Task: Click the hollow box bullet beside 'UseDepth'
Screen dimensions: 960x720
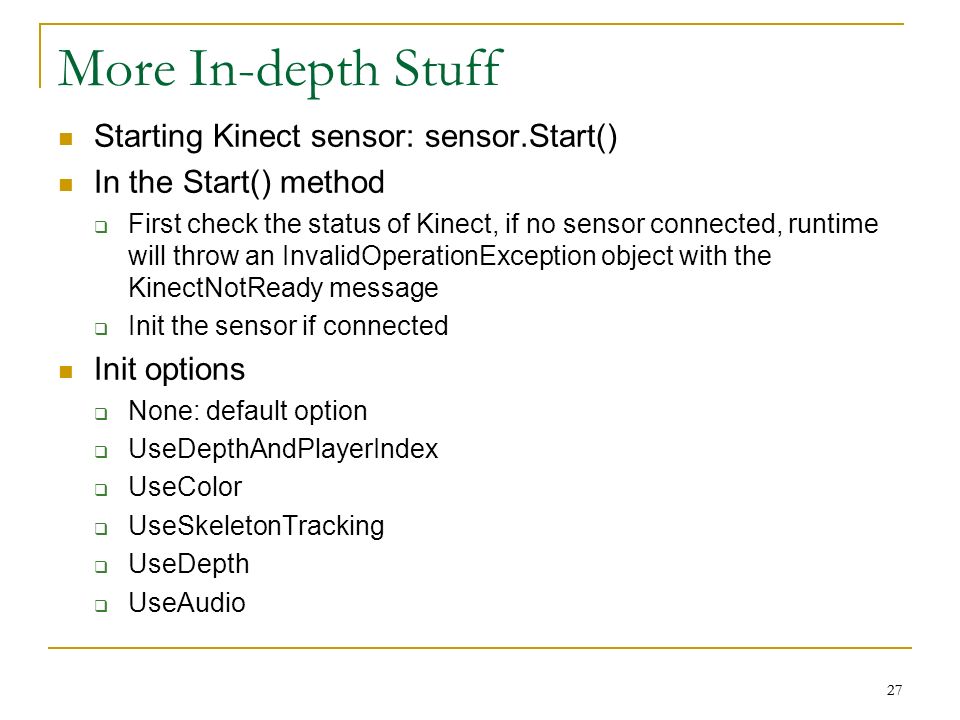Action: [x=101, y=566]
